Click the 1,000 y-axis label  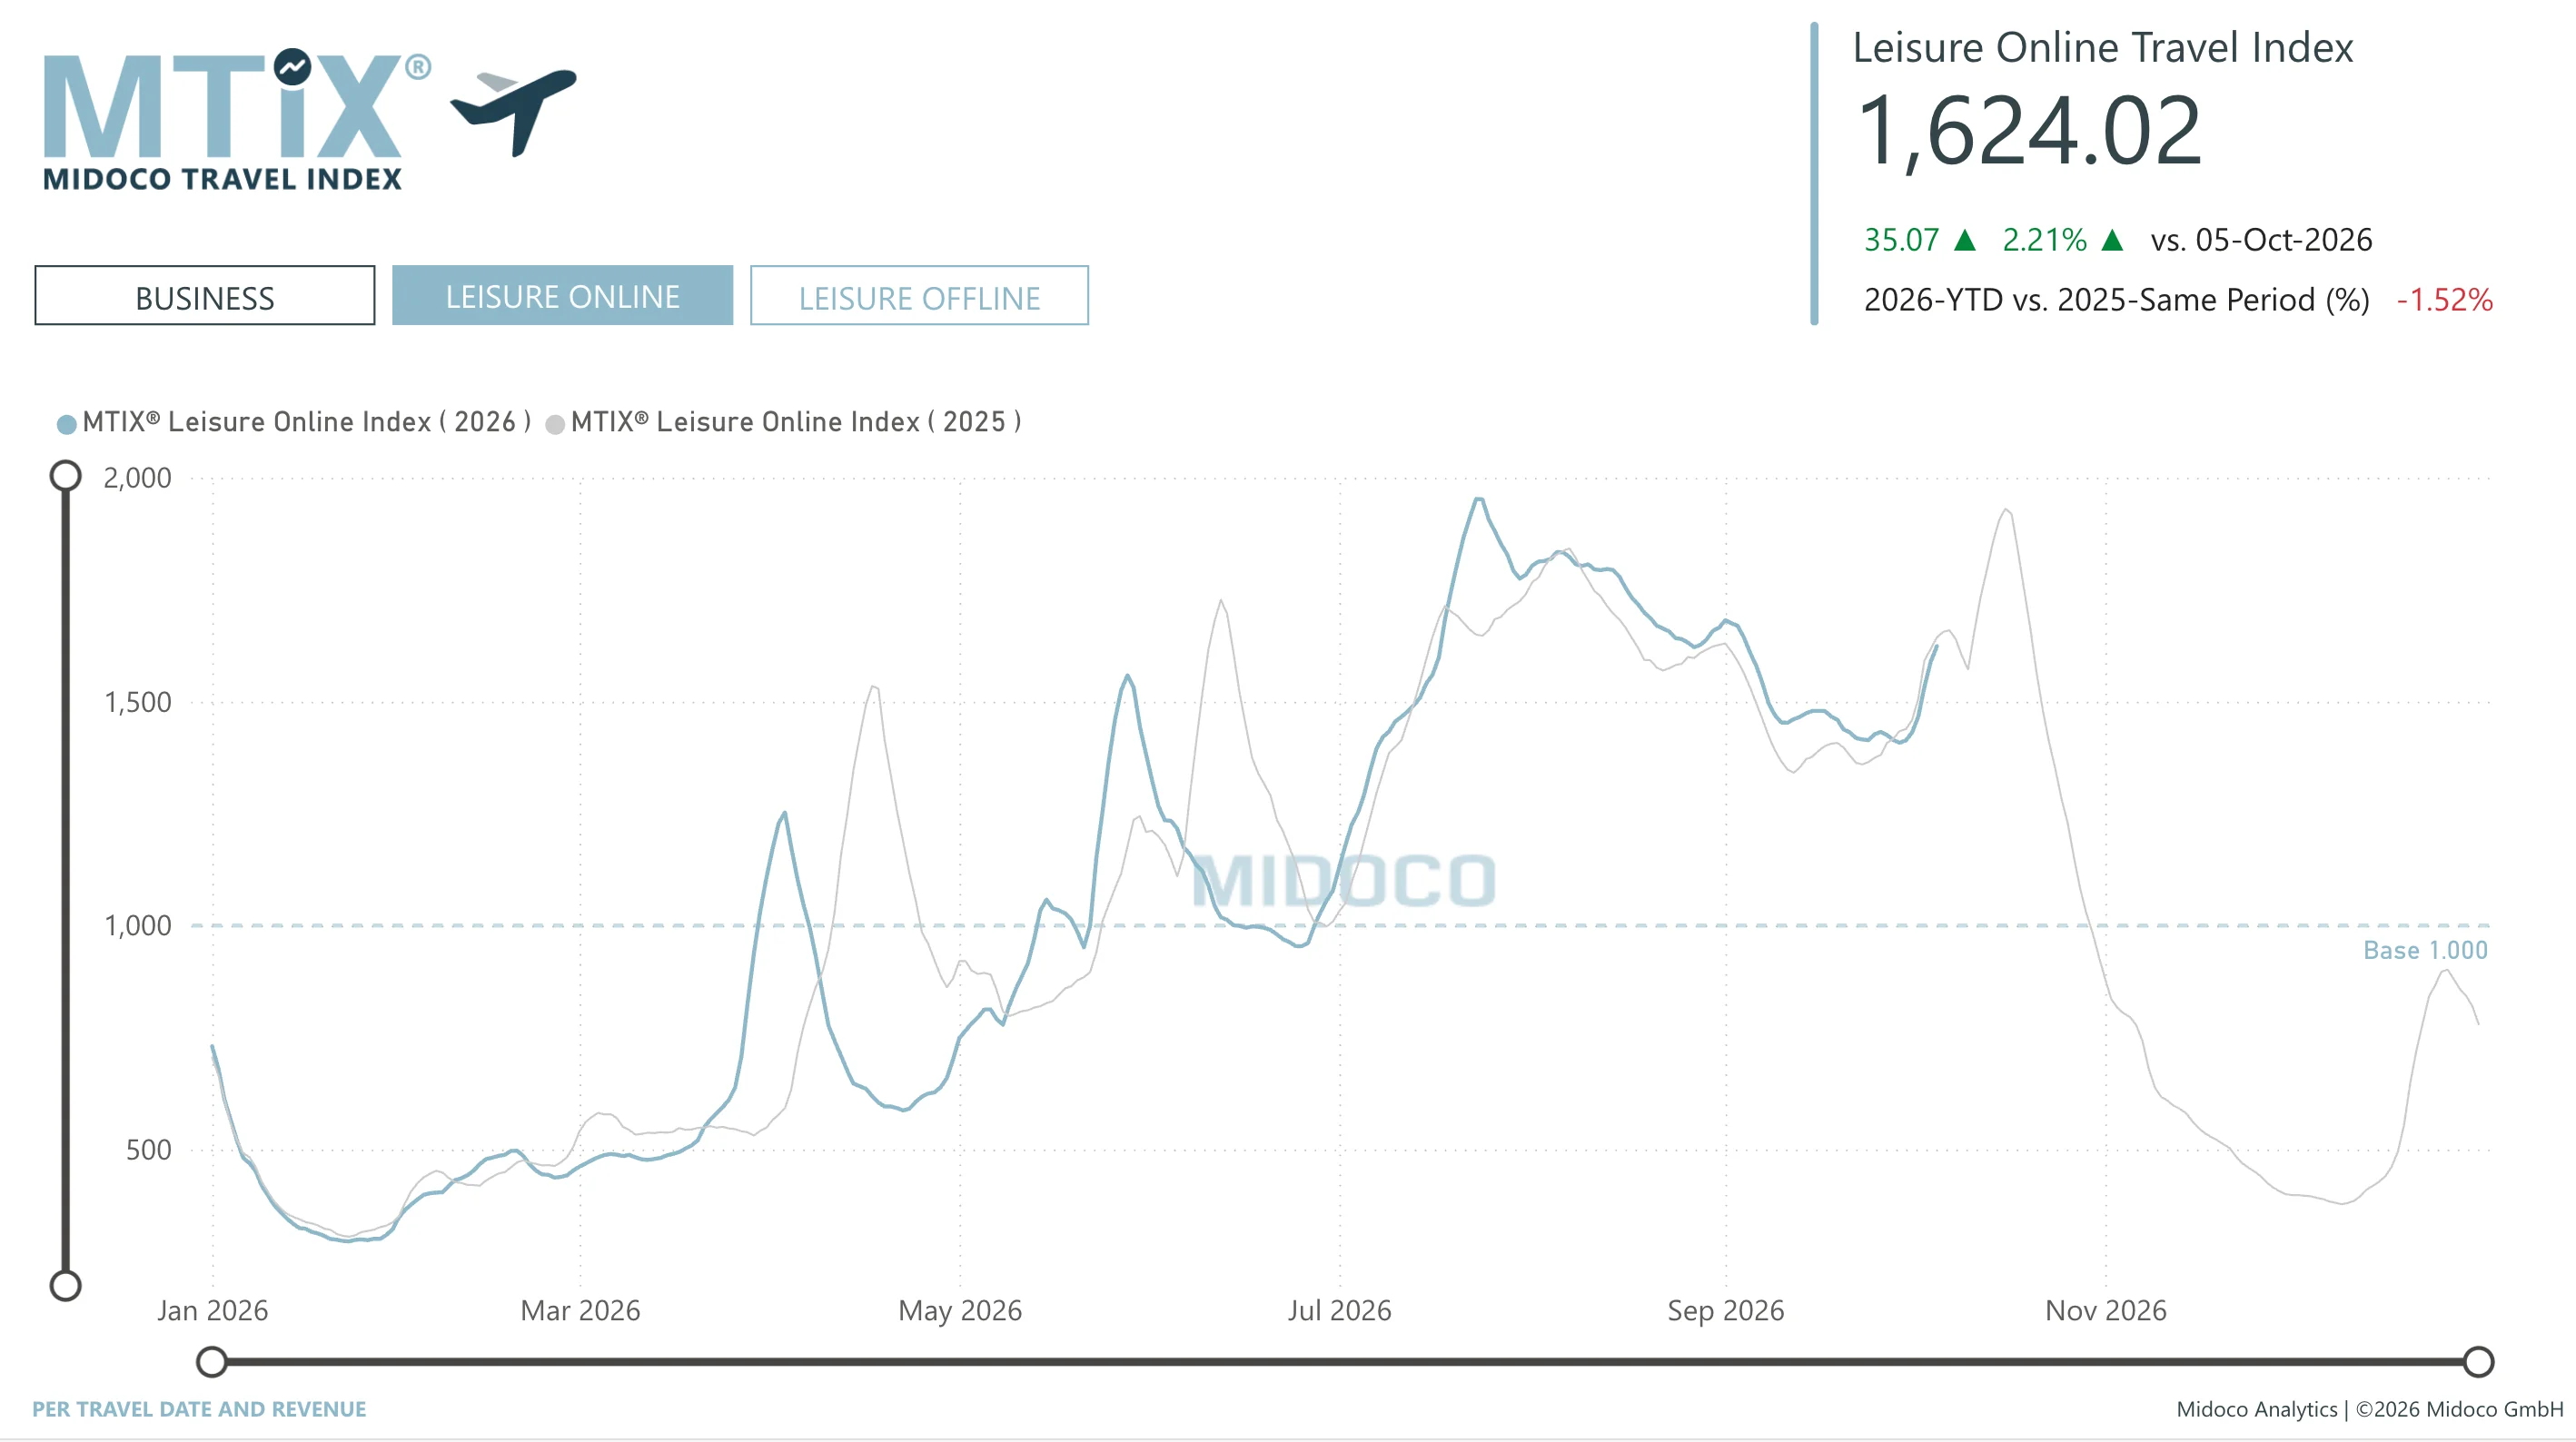tap(138, 926)
